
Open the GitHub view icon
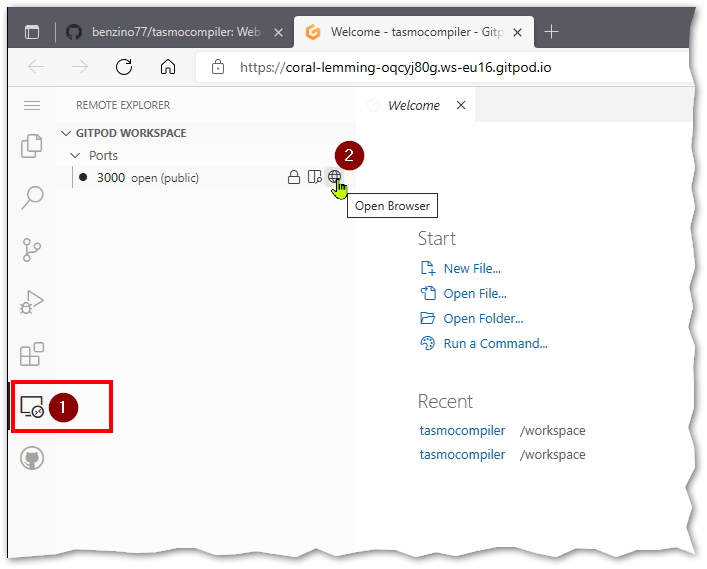(32, 458)
